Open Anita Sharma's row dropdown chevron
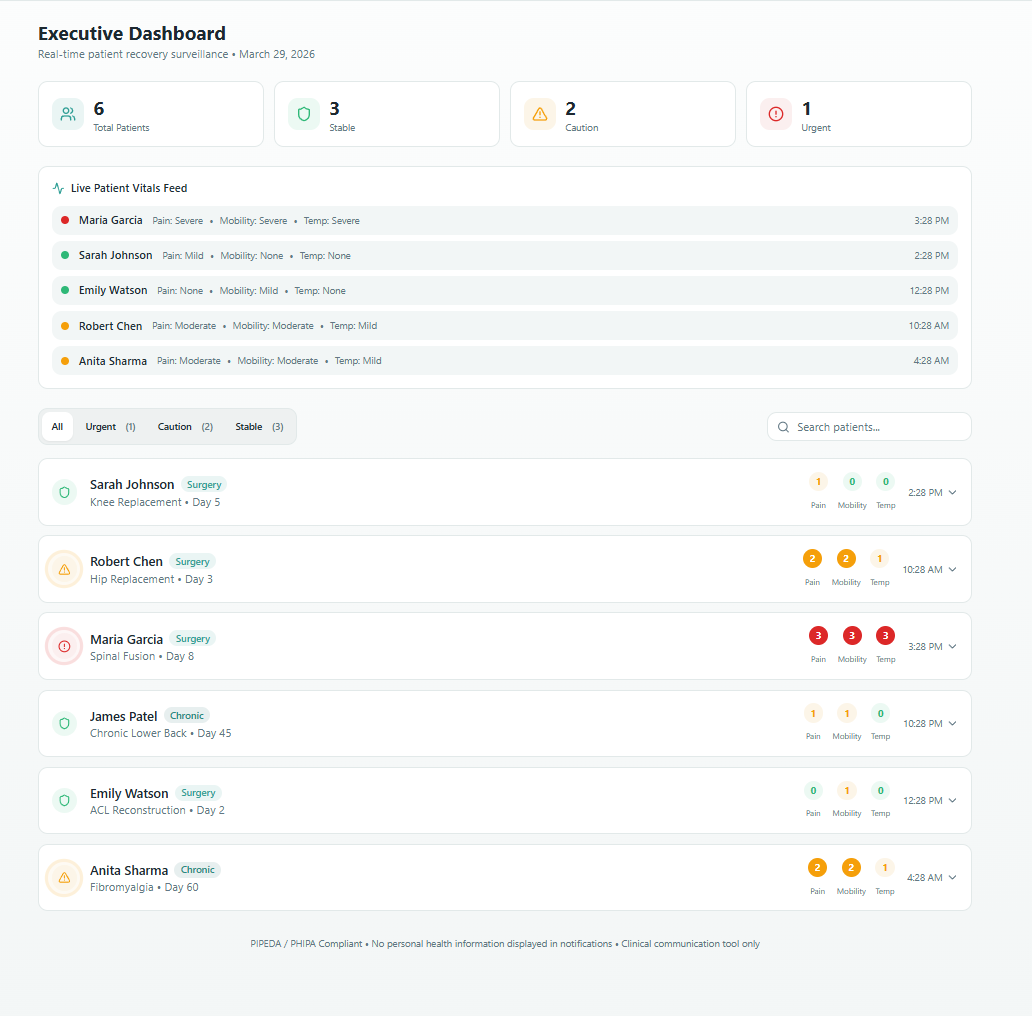Viewport: 1032px width, 1016px height. pyautogui.click(x=952, y=877)
